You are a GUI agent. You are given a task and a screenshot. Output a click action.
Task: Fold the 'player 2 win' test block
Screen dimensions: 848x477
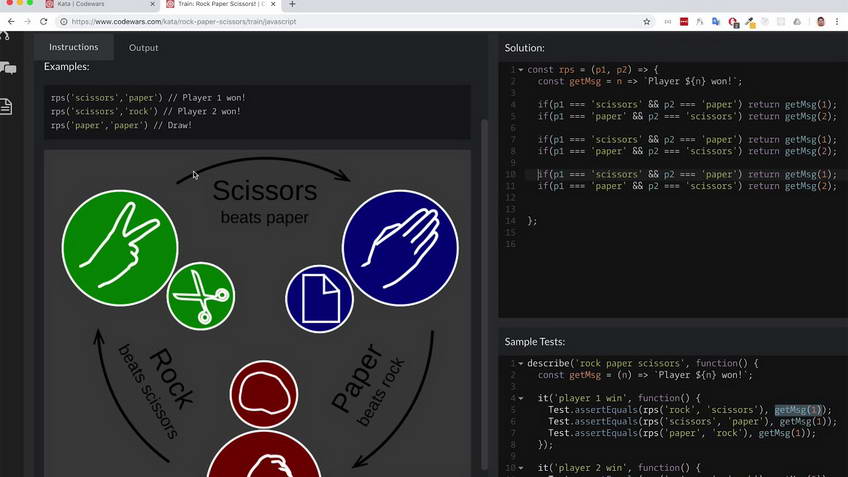[521, 468]
